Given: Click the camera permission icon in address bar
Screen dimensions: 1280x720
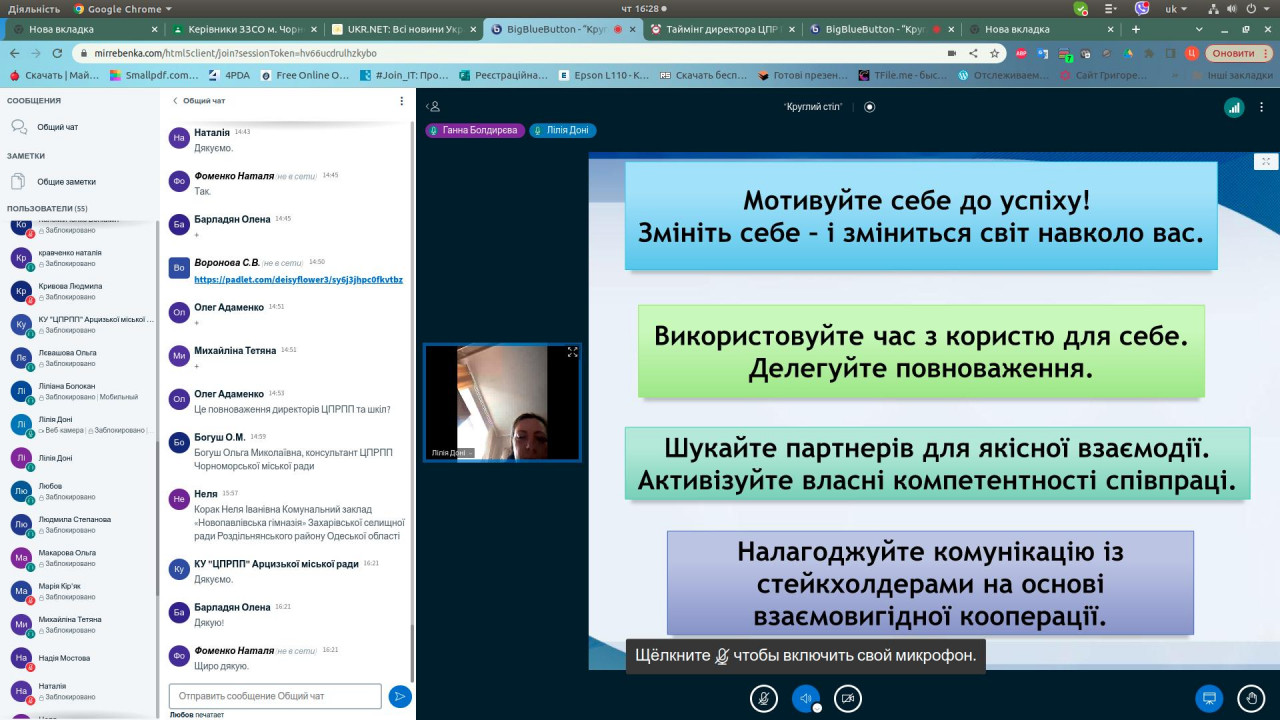Looking at the screenshot, I should (952, 53).
